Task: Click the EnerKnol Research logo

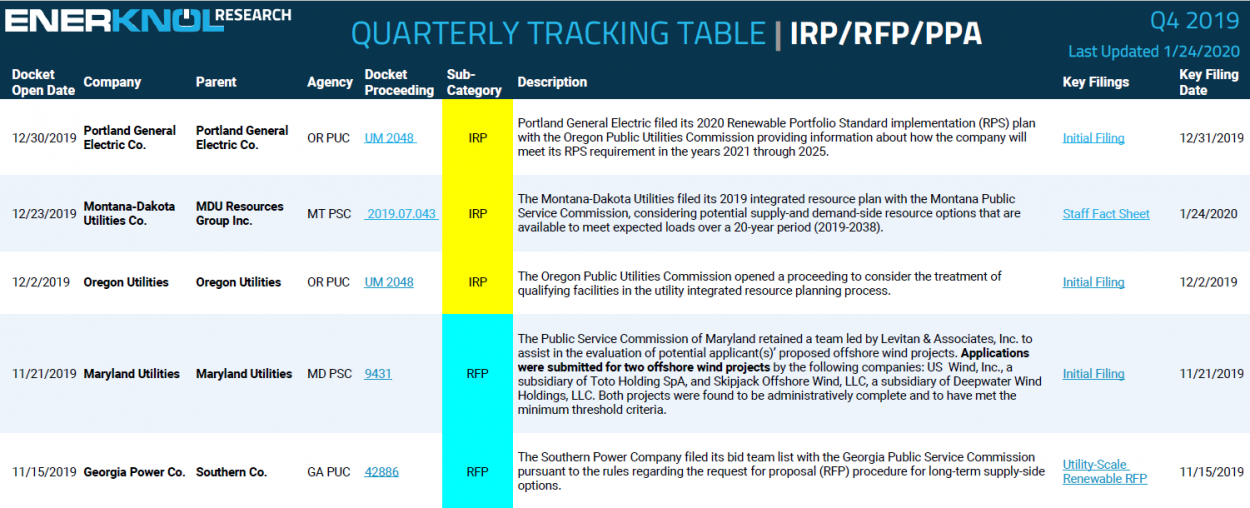Action: click(148, 19)
